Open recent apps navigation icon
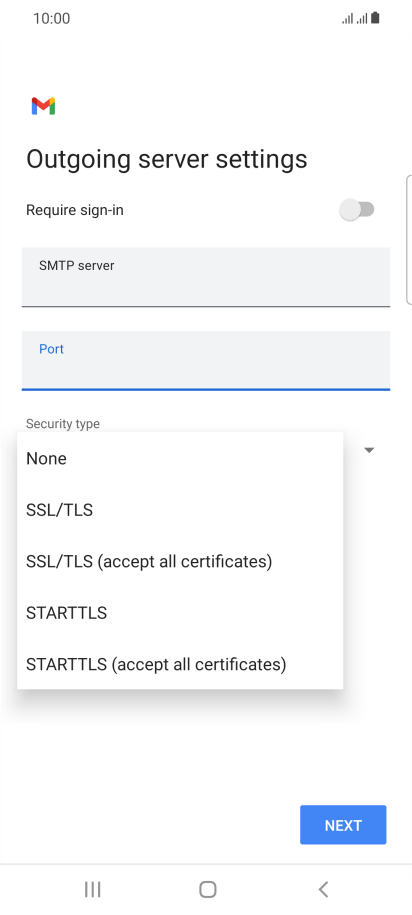The image size is (412, 915). [92, 889]
